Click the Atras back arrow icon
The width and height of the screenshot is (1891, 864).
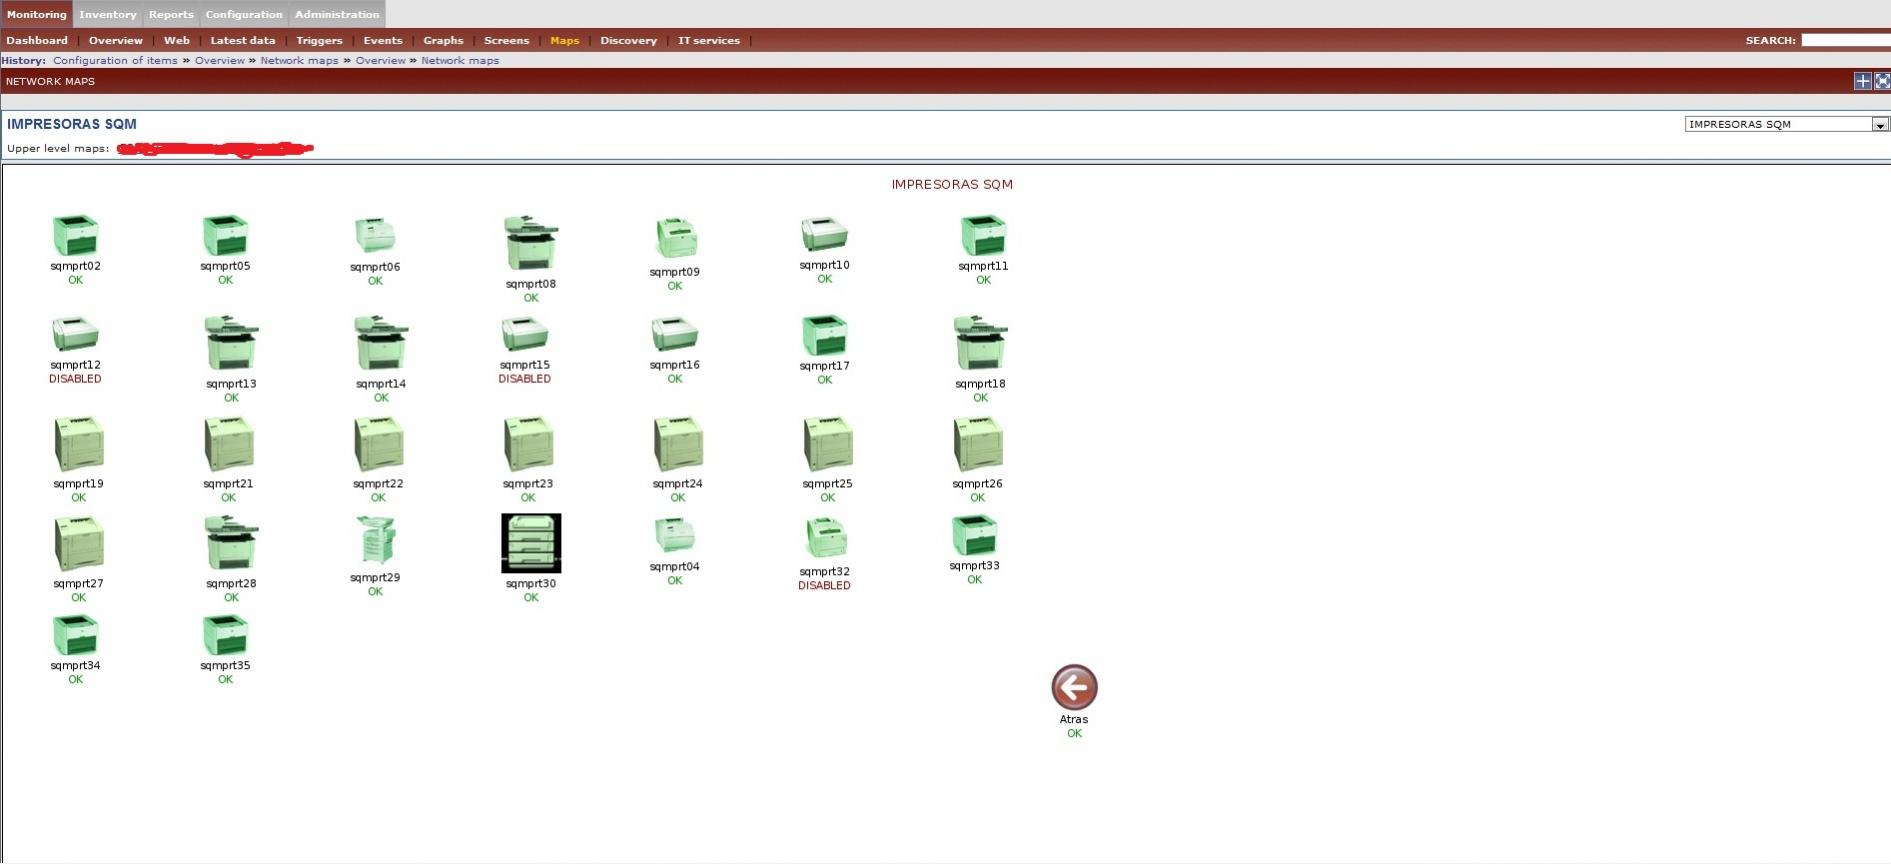1074,688
